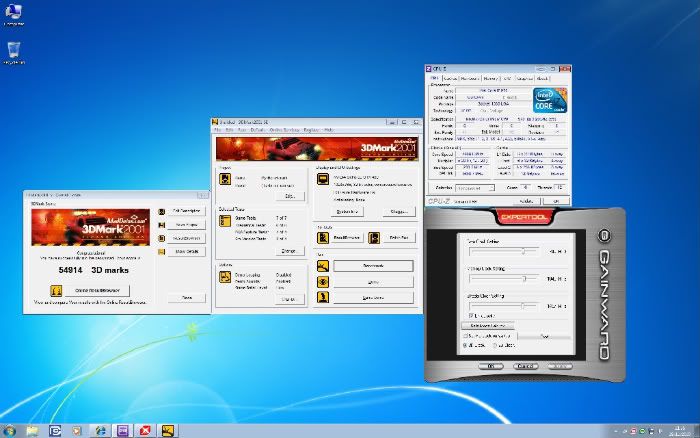Open the Computer desktop icon
Screen dimensions: 700x438
[x=13, y=13]
